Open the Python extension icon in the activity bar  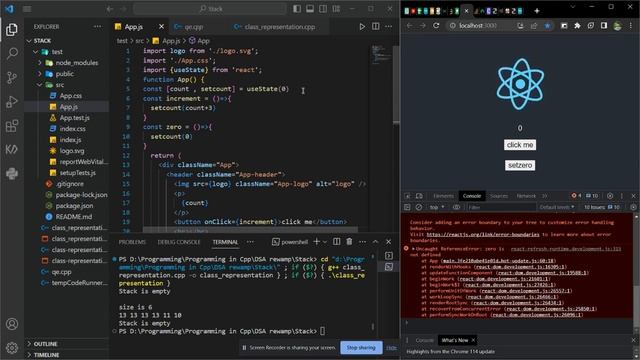tap(12, 173)
